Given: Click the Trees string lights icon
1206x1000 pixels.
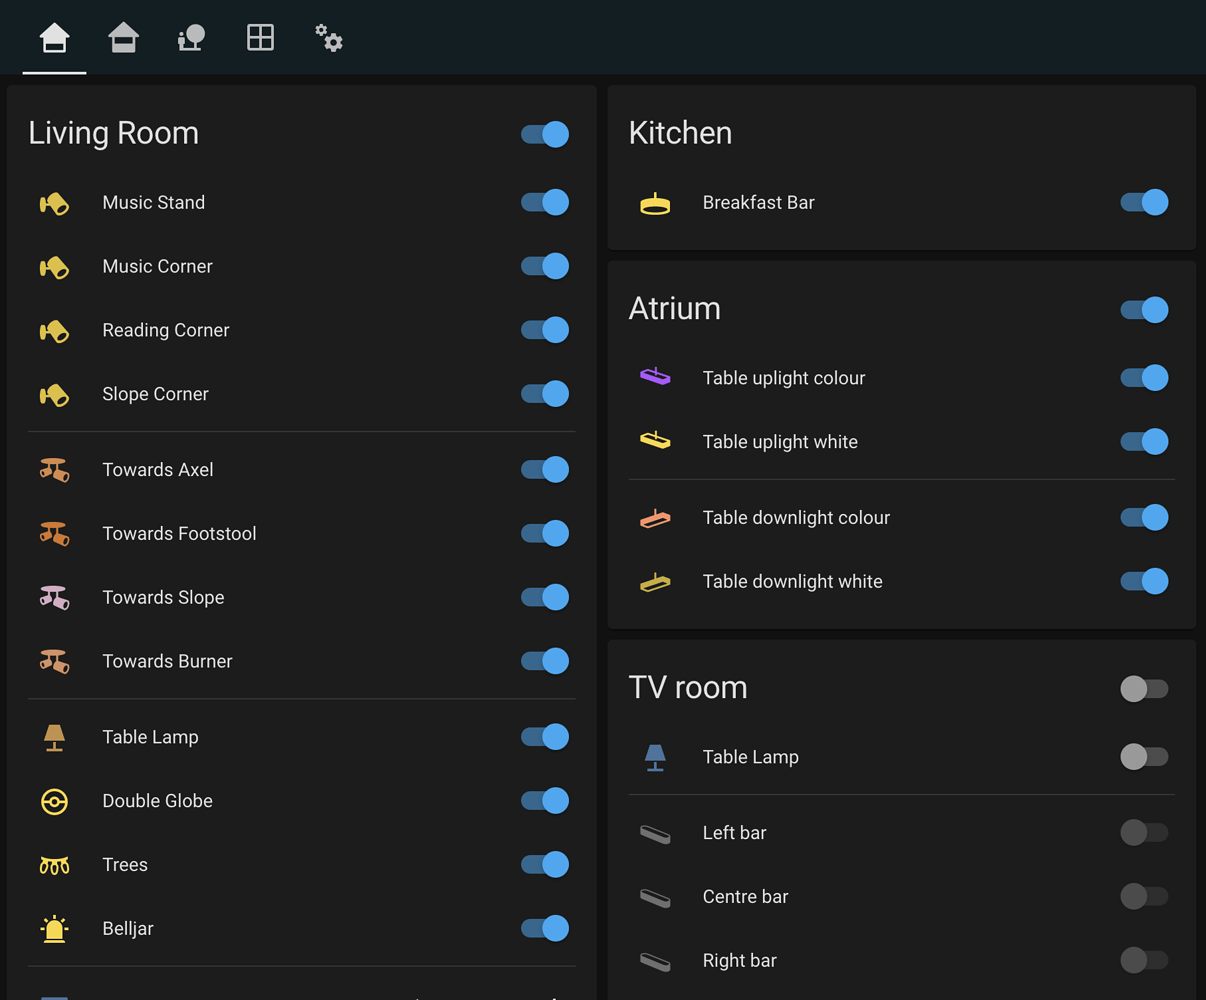Looking at the screenshot, I should [x=54, y=864].
